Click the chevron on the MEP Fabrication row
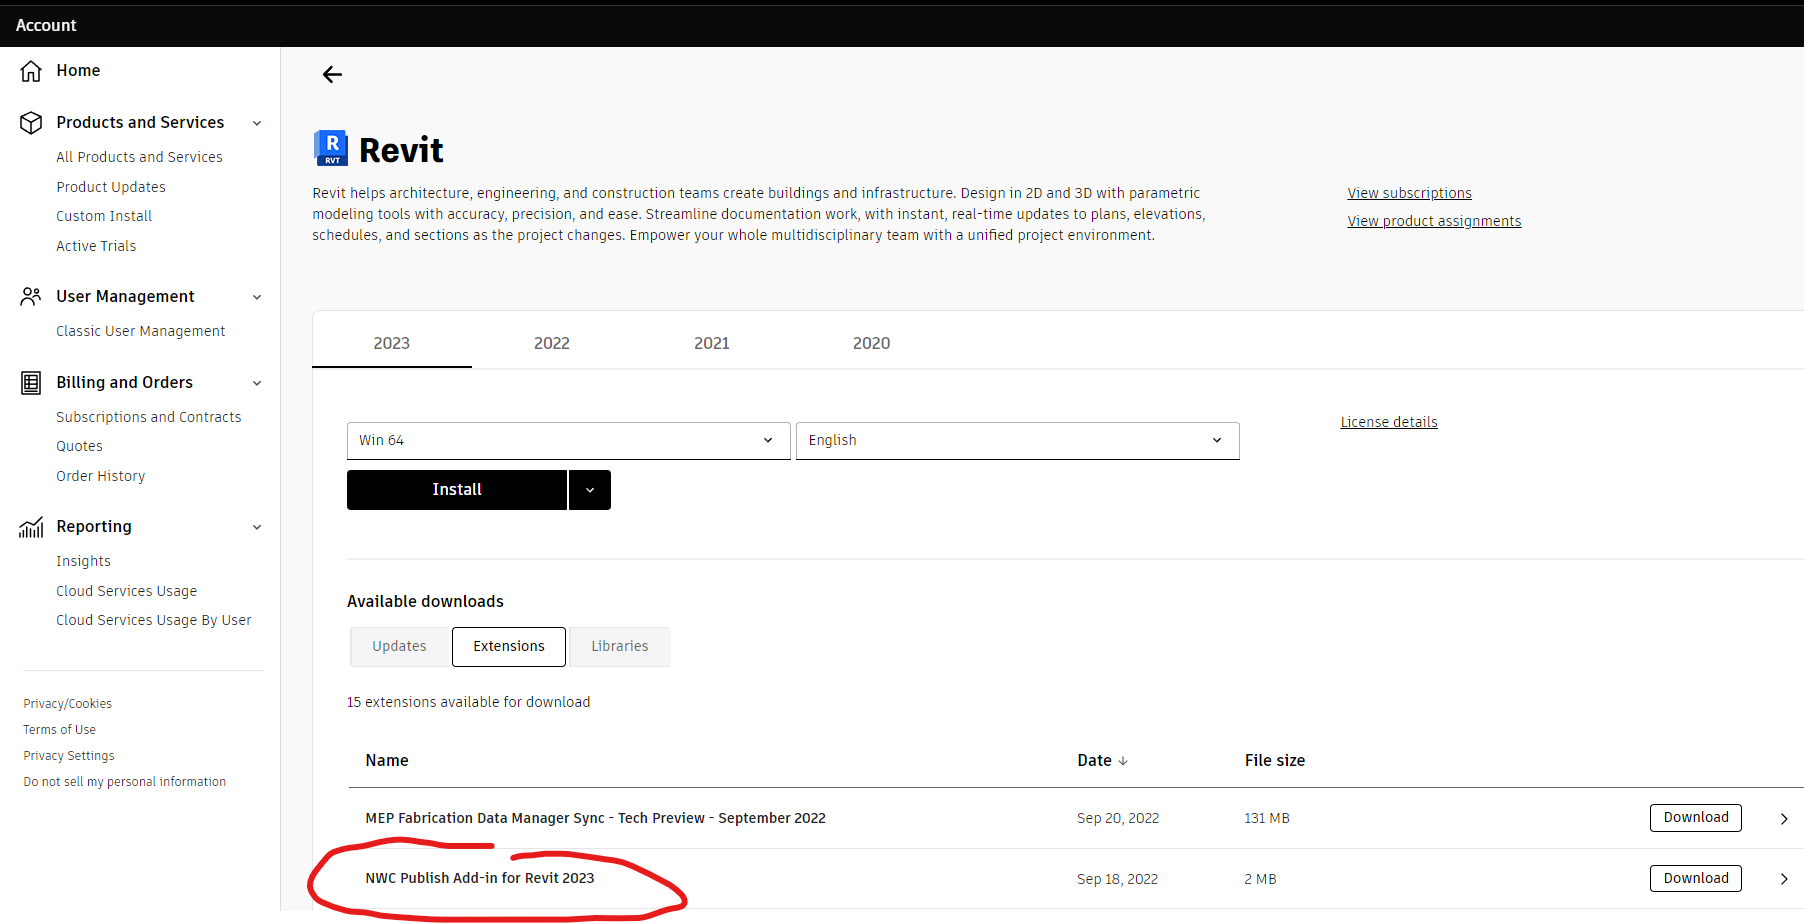 (1783, 818)
